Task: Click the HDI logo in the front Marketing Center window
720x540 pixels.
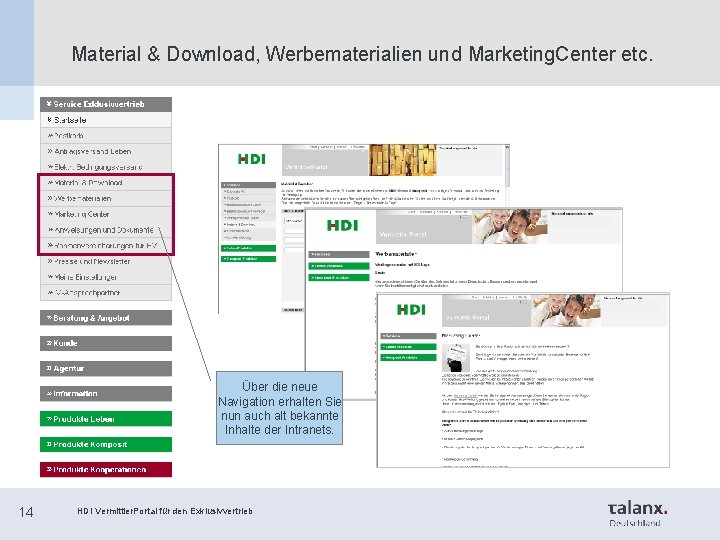Action: click(411, 309)
